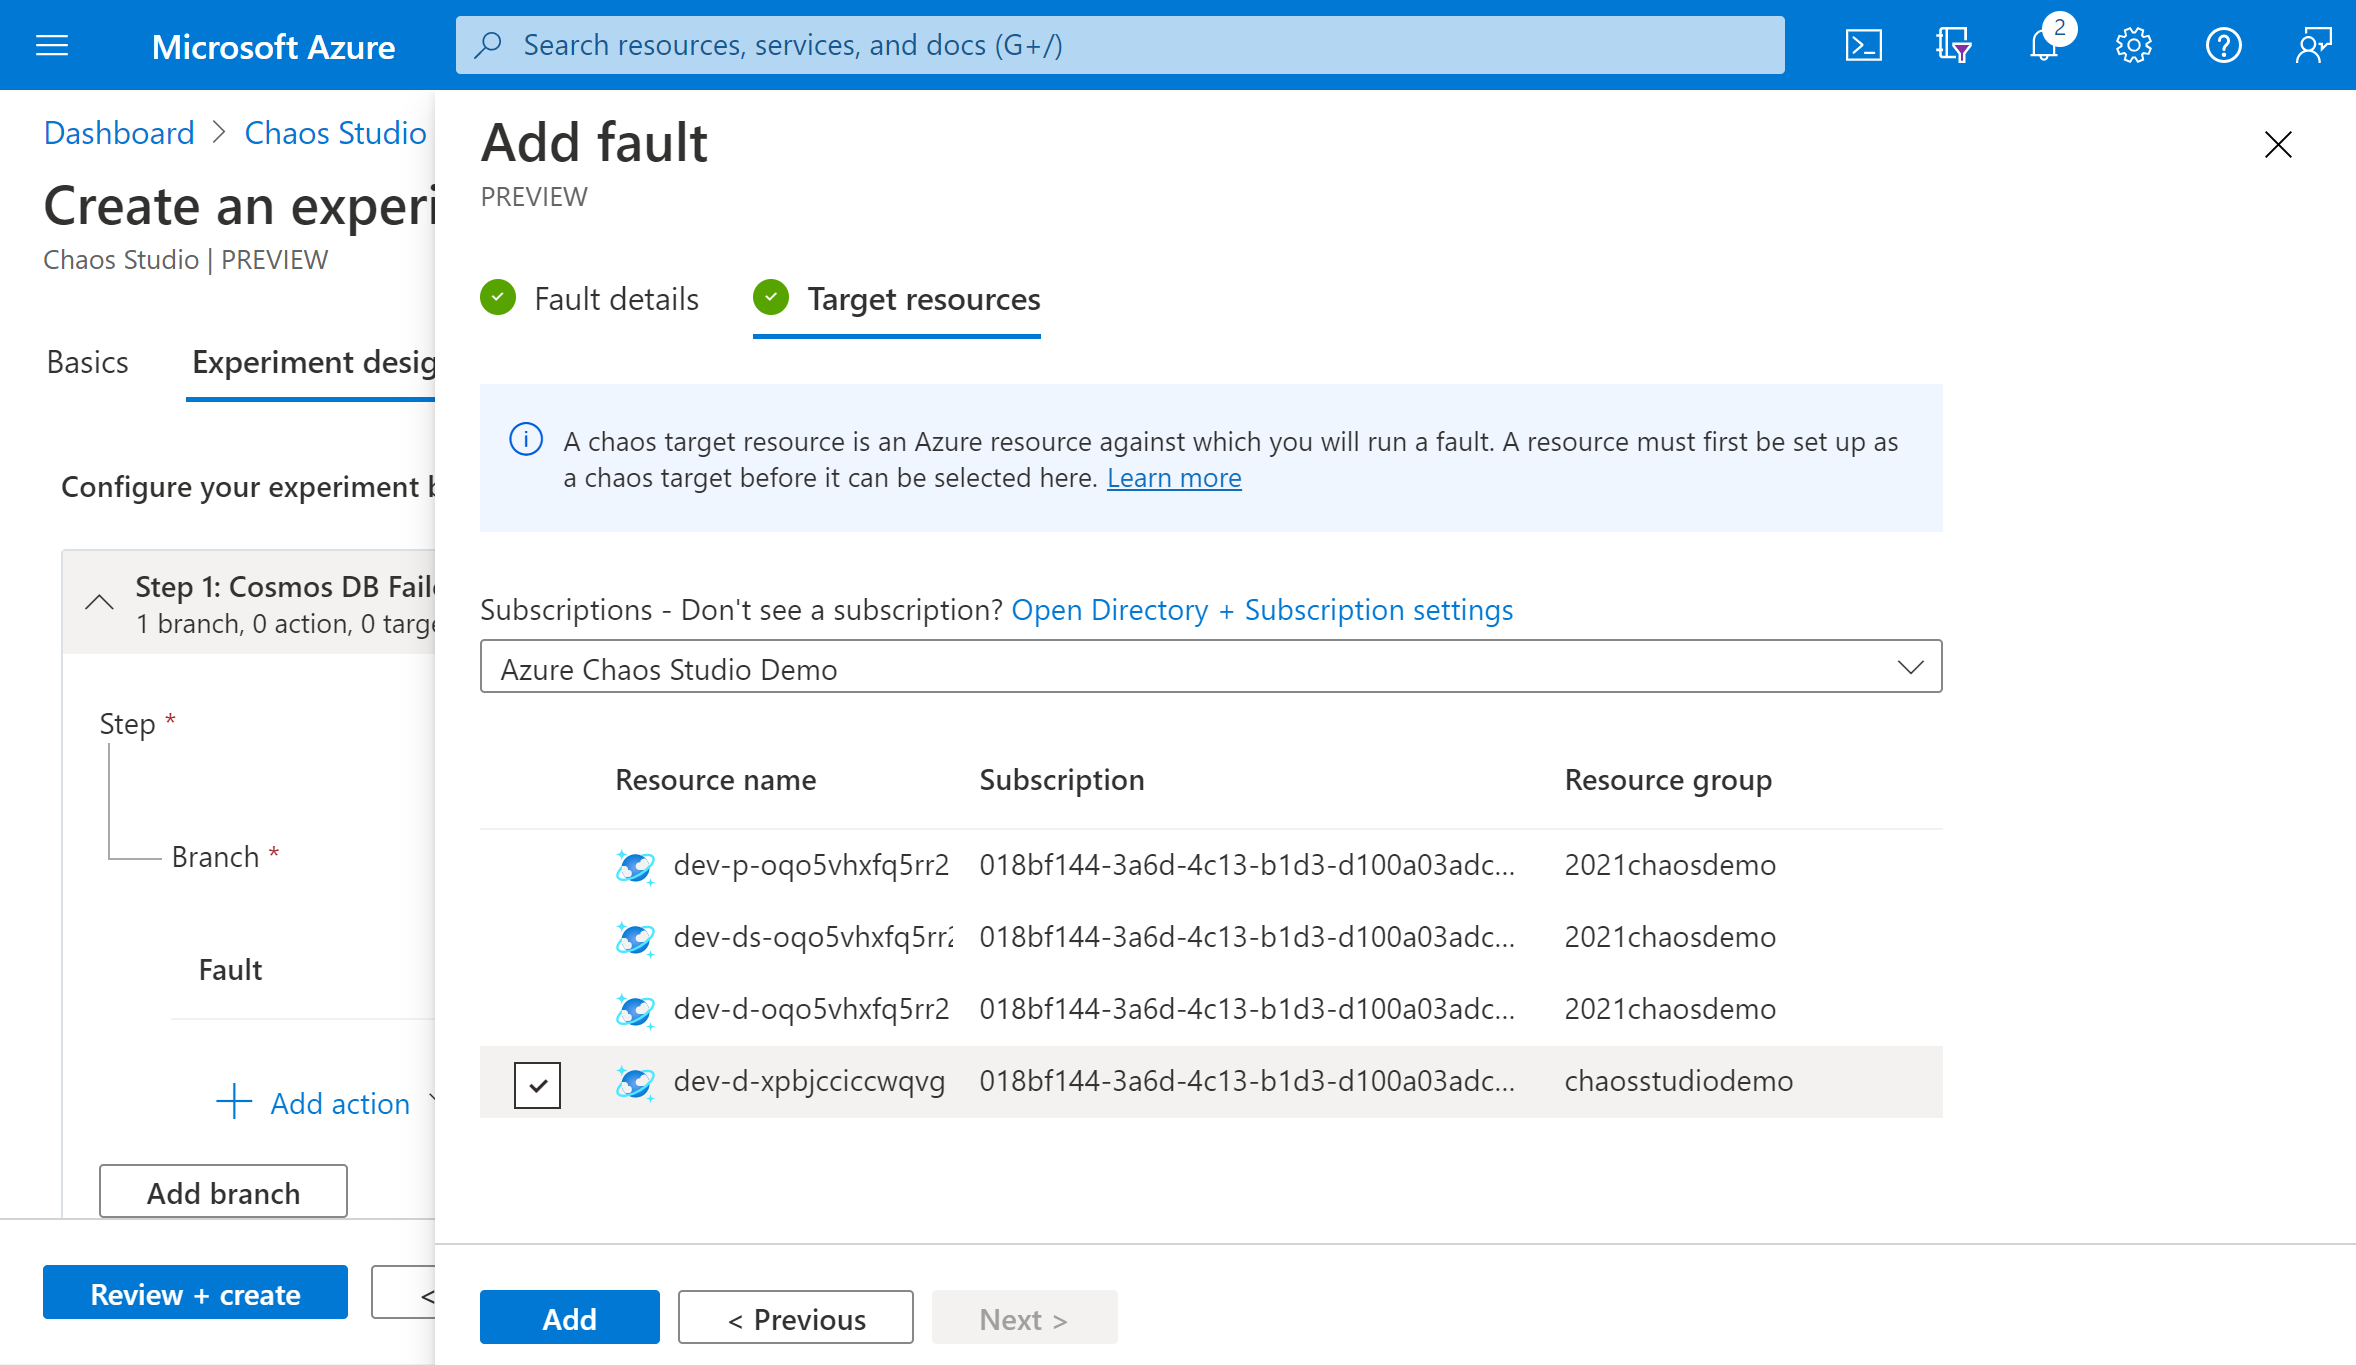The width and height of the screenshot is (2356, 1365).
Task: Click the Azure feedback icon
Action: pyautogui.click(x=2309, y=44)
